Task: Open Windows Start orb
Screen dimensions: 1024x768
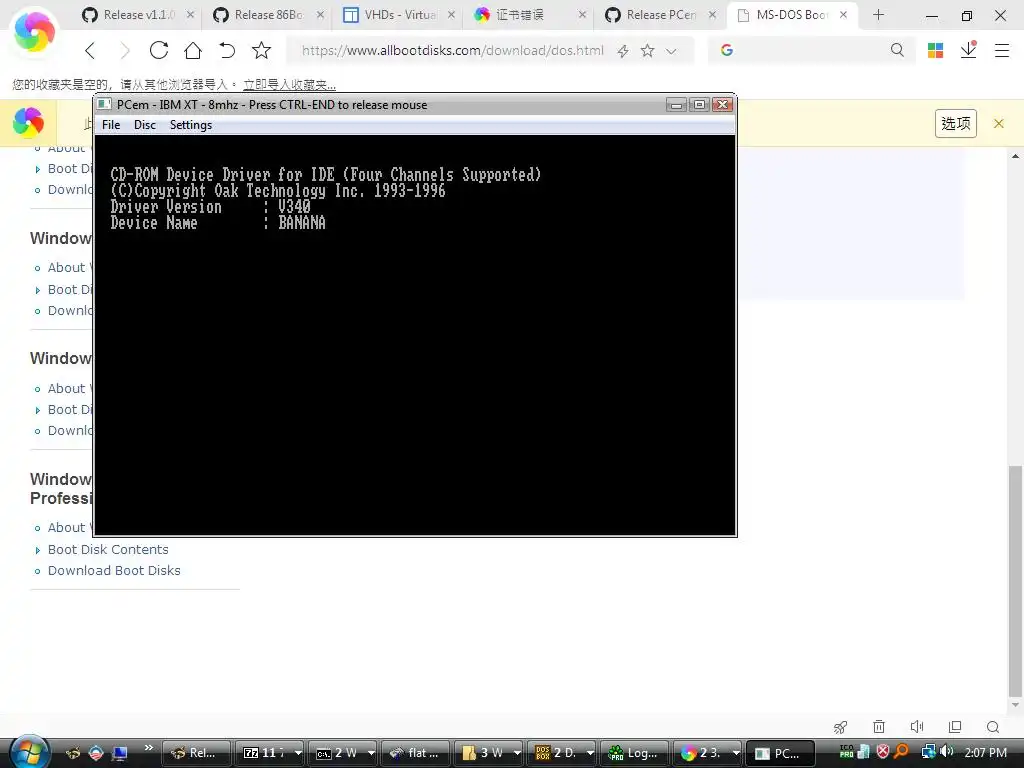Action: click(29, 752)
